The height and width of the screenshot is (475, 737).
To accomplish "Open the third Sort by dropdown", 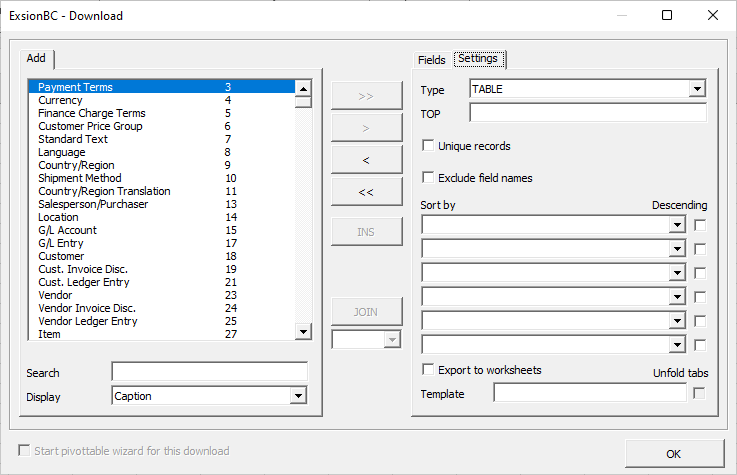I will point(677,273).
